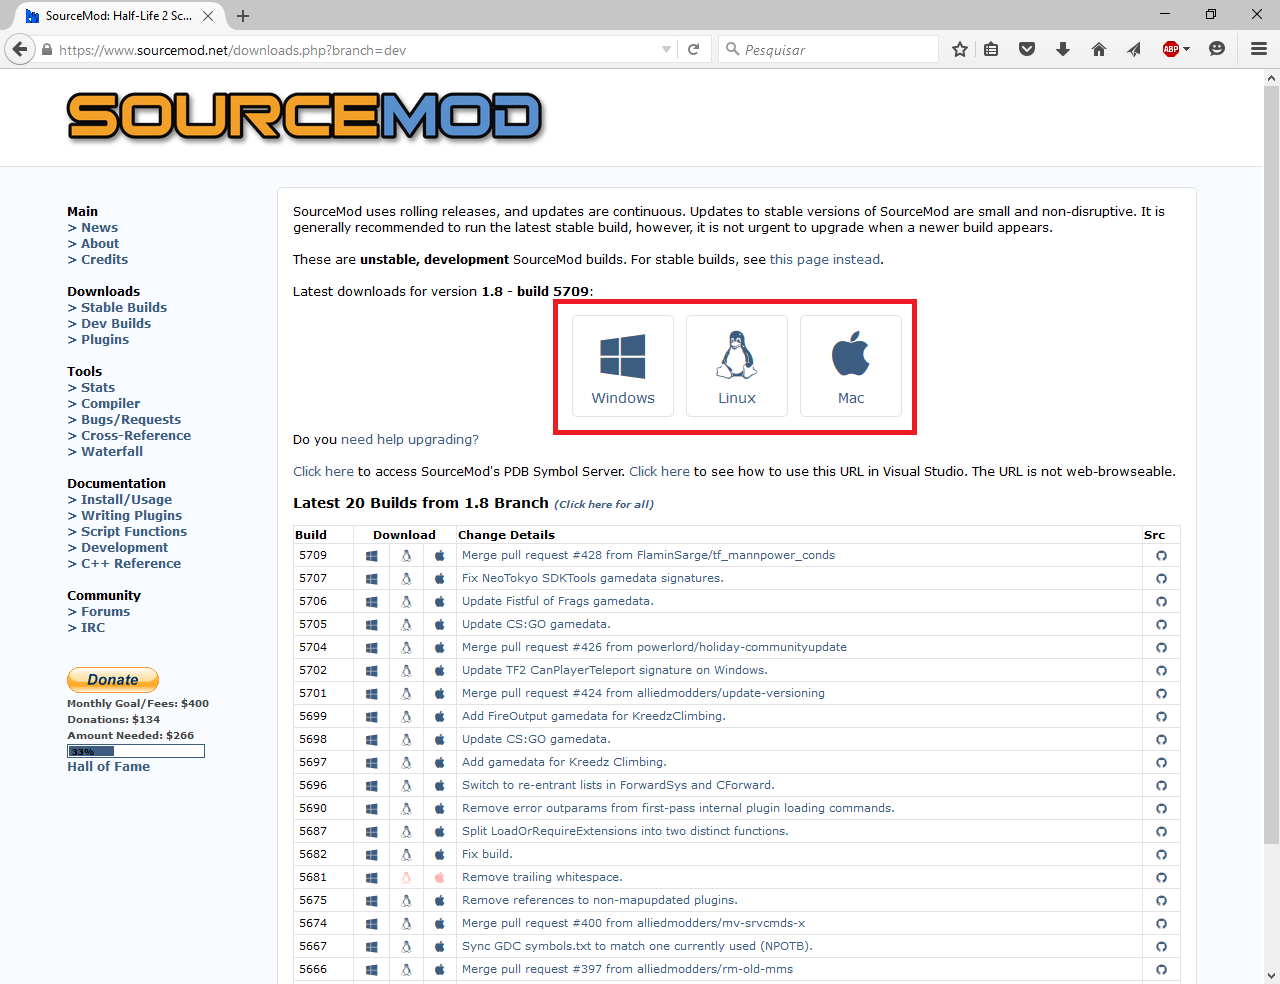Open the Plugins sidebar link
The image size is (1280, 984).
105,340
